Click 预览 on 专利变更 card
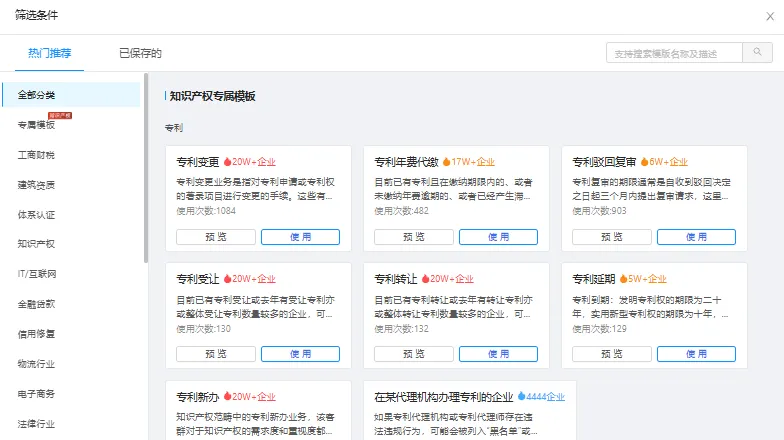 pyautogui.click(x=216, y=237)
